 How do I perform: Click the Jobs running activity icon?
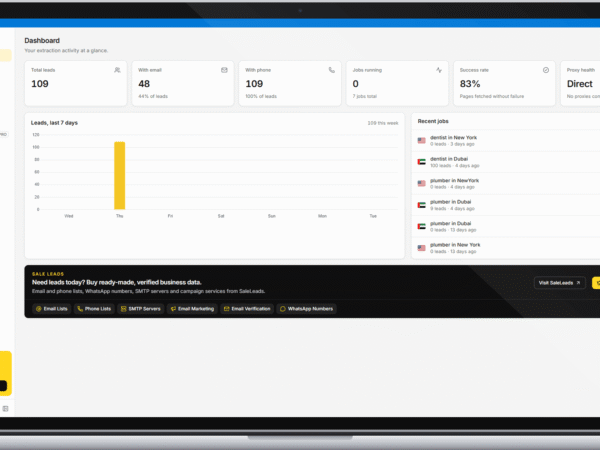click(439, 70)
